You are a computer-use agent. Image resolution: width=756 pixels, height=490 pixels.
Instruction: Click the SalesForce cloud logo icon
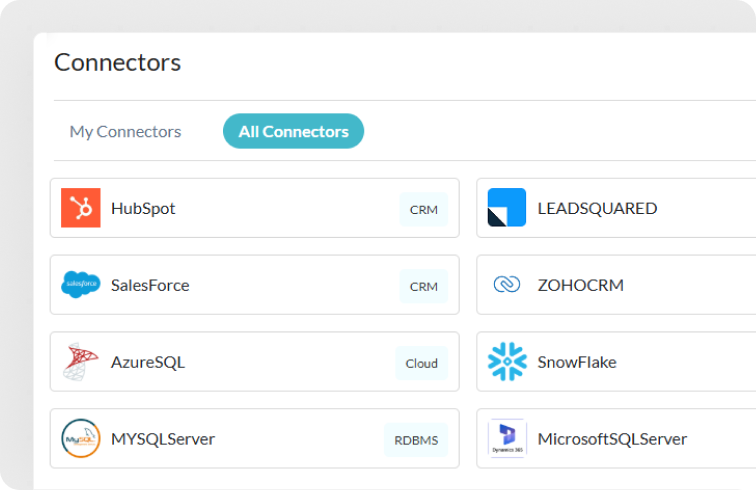click(x=80, y=285)
